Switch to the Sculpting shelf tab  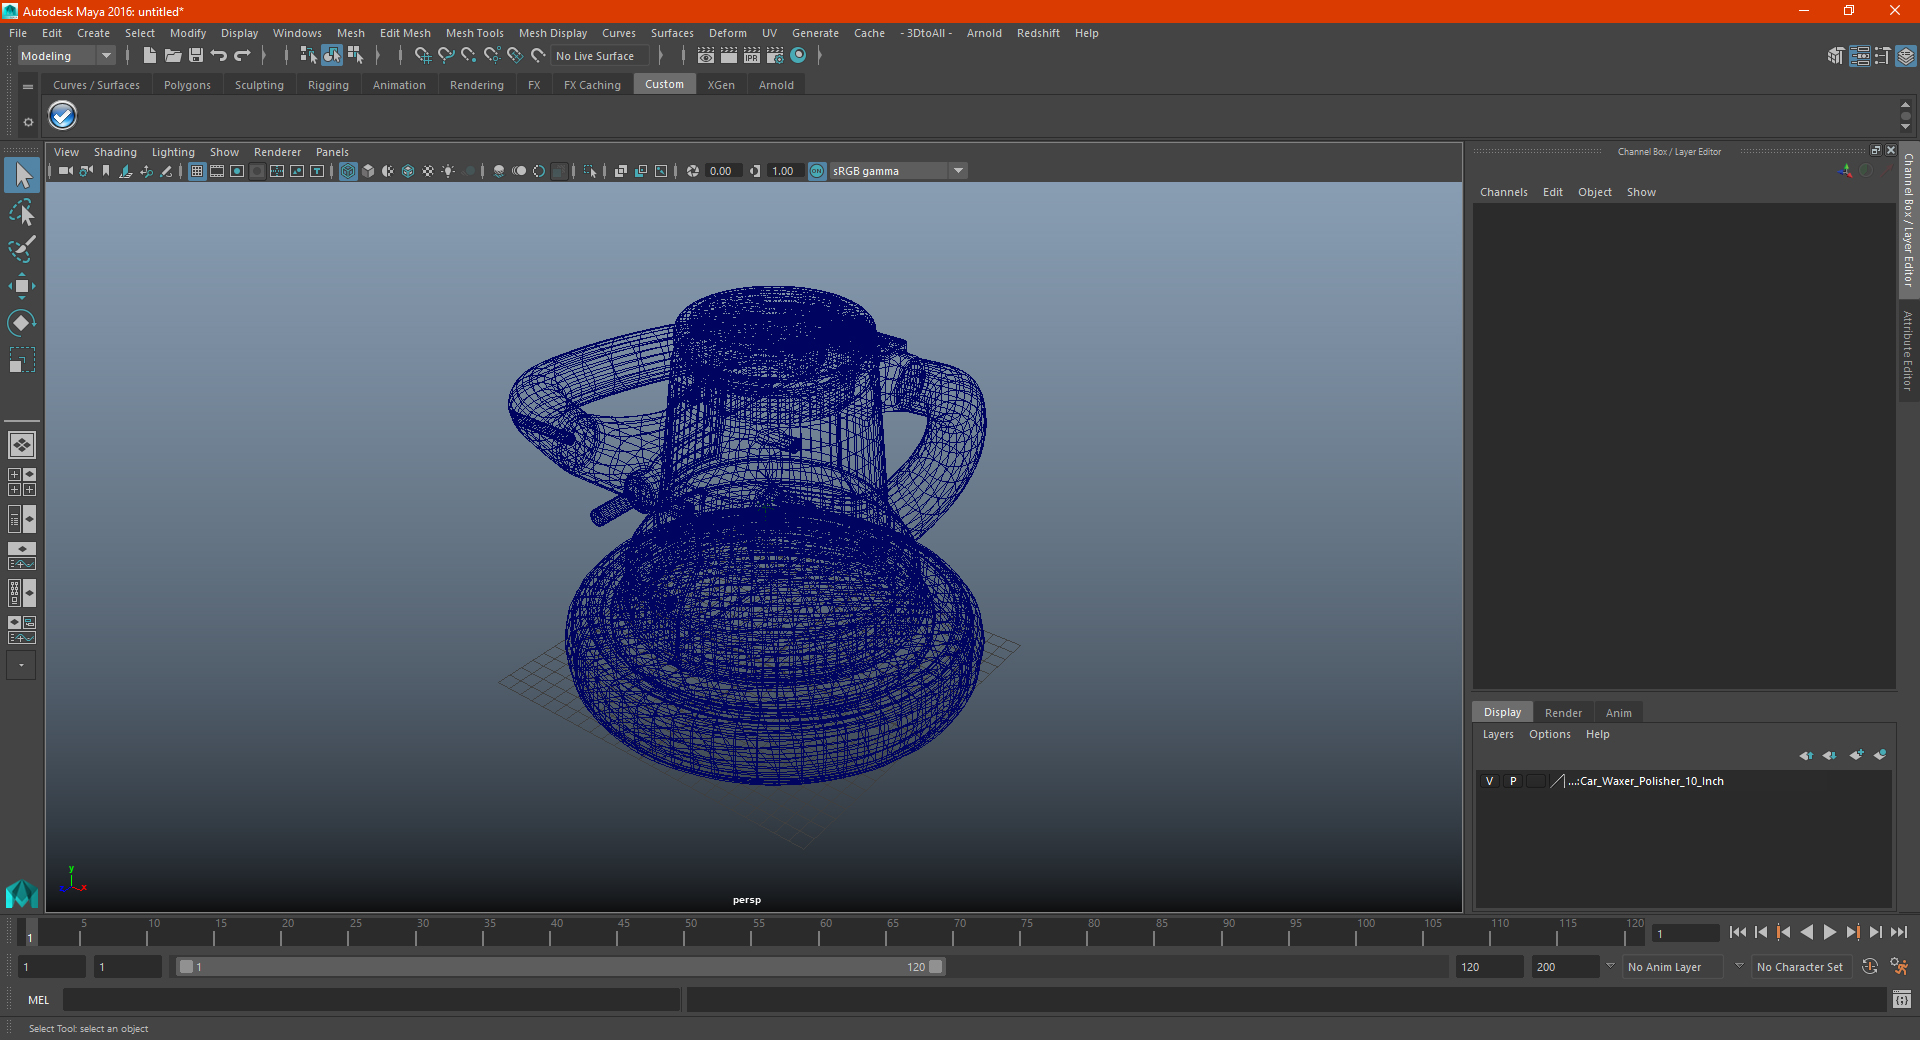click(x=259, y=85)
